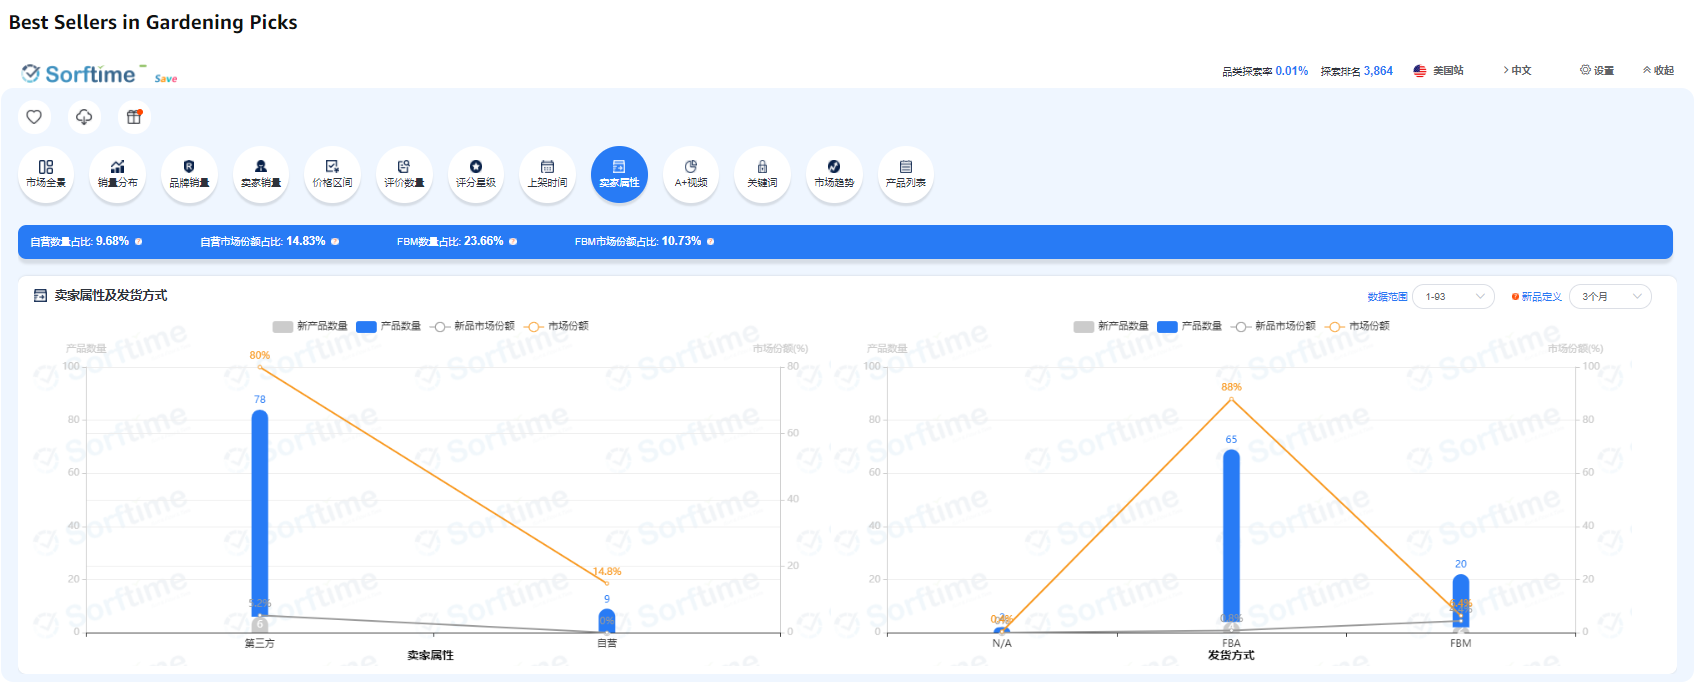
Task: Click the cloud download icon
Action: (x=84, y=117)
